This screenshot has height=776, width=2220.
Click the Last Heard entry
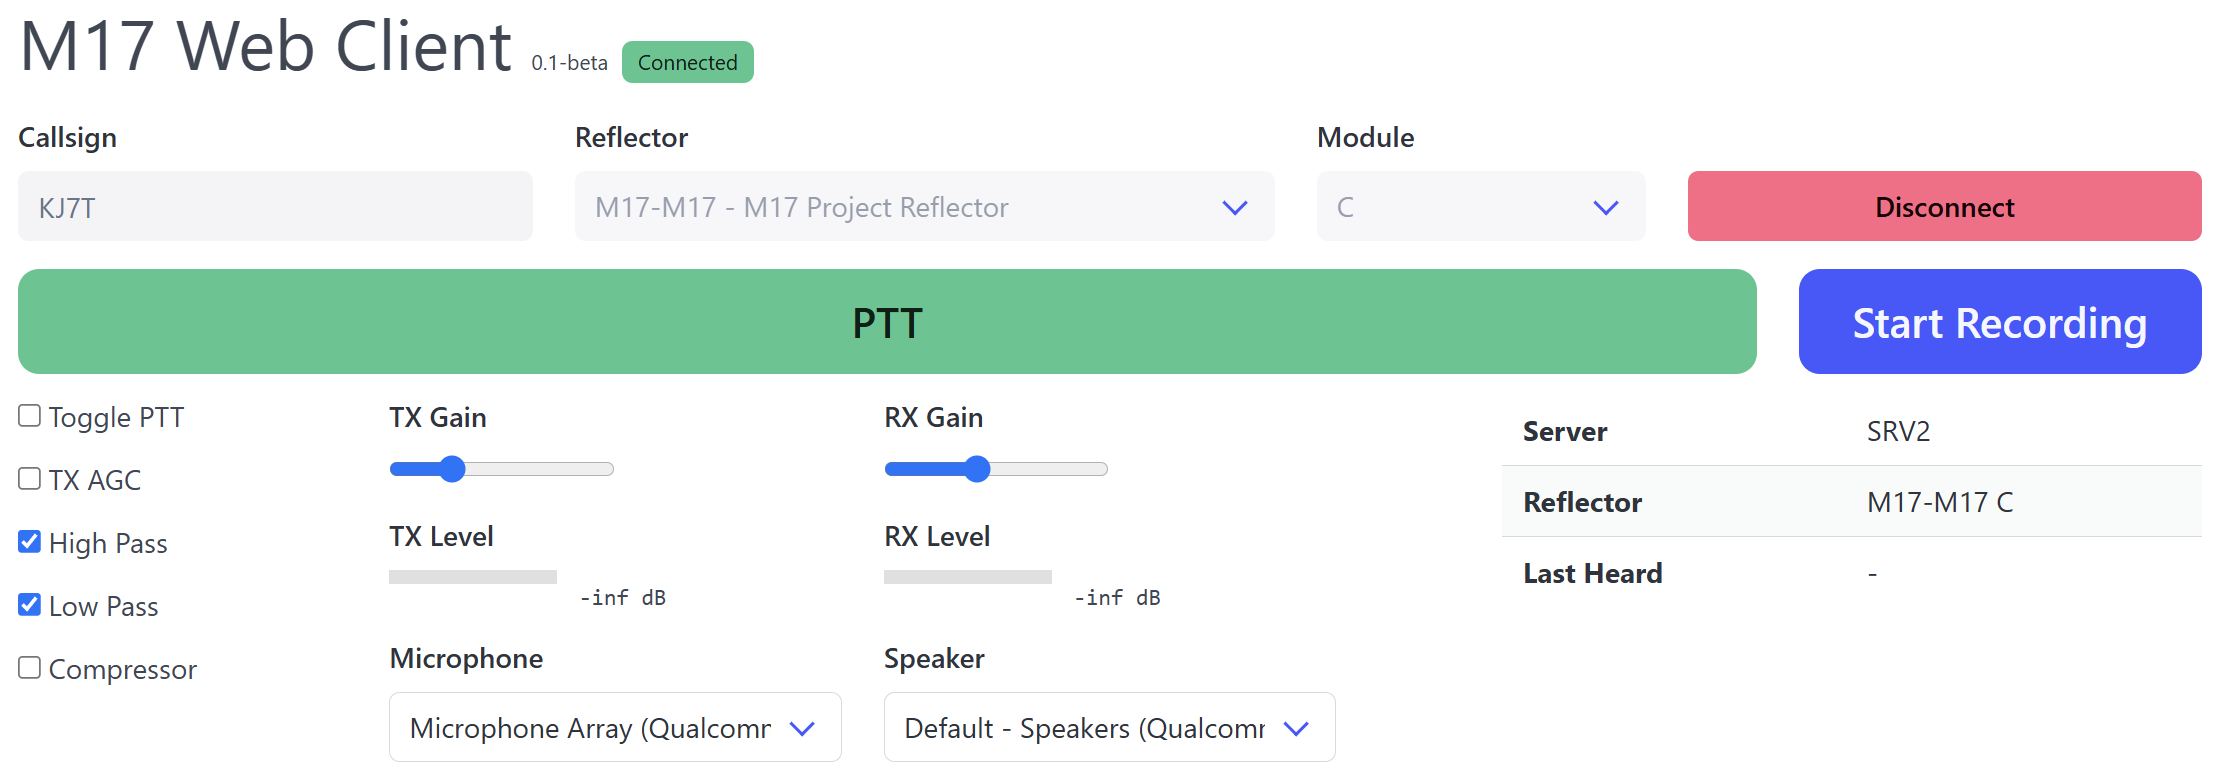1850,572
